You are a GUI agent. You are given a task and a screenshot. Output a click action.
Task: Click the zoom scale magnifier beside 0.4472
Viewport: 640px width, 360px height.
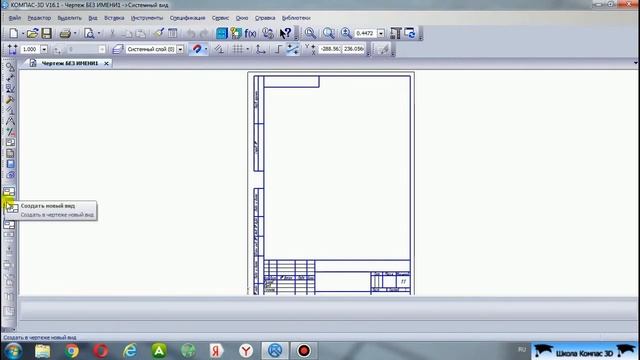[x=346, y=33]
